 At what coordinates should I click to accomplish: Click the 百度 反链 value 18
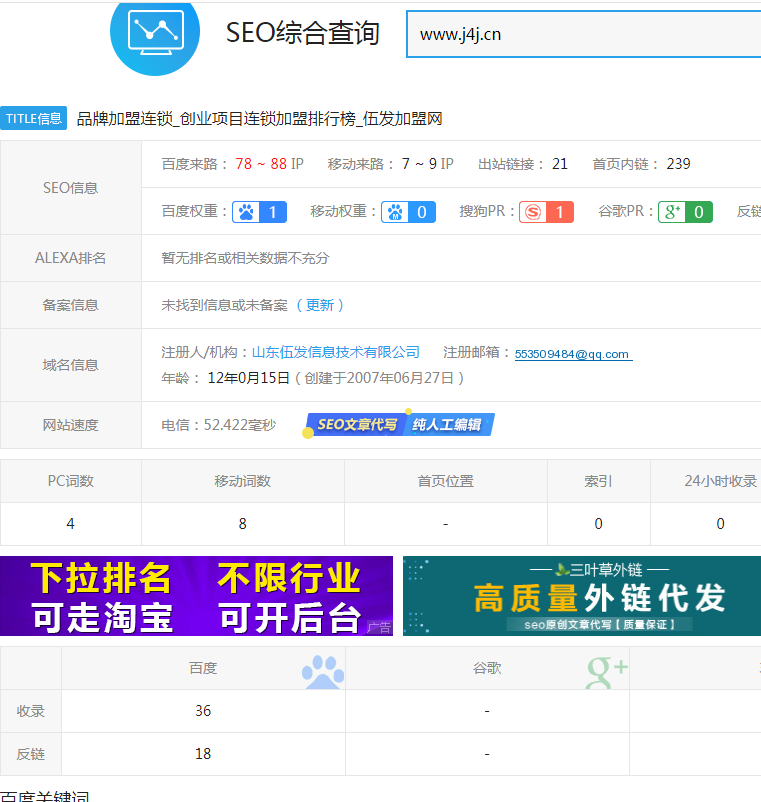point(203,753)
